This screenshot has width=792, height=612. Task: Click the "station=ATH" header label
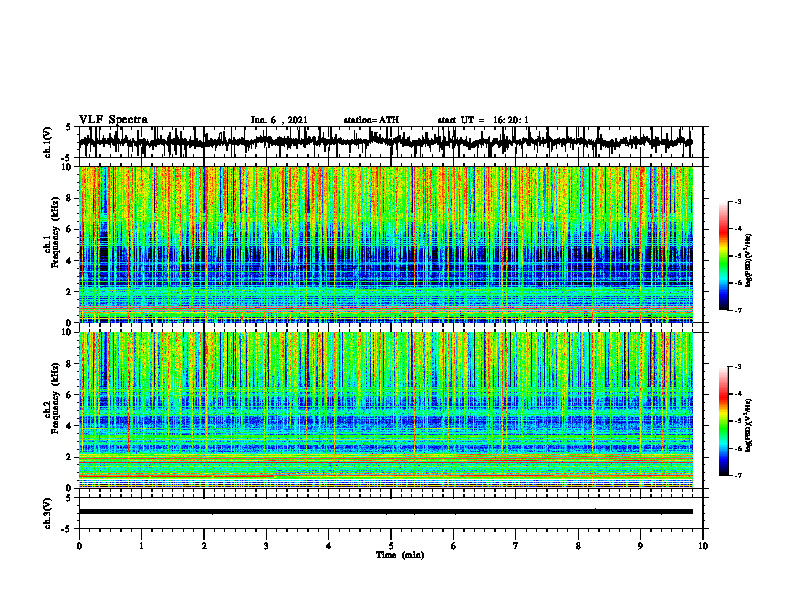coord(371,120)
